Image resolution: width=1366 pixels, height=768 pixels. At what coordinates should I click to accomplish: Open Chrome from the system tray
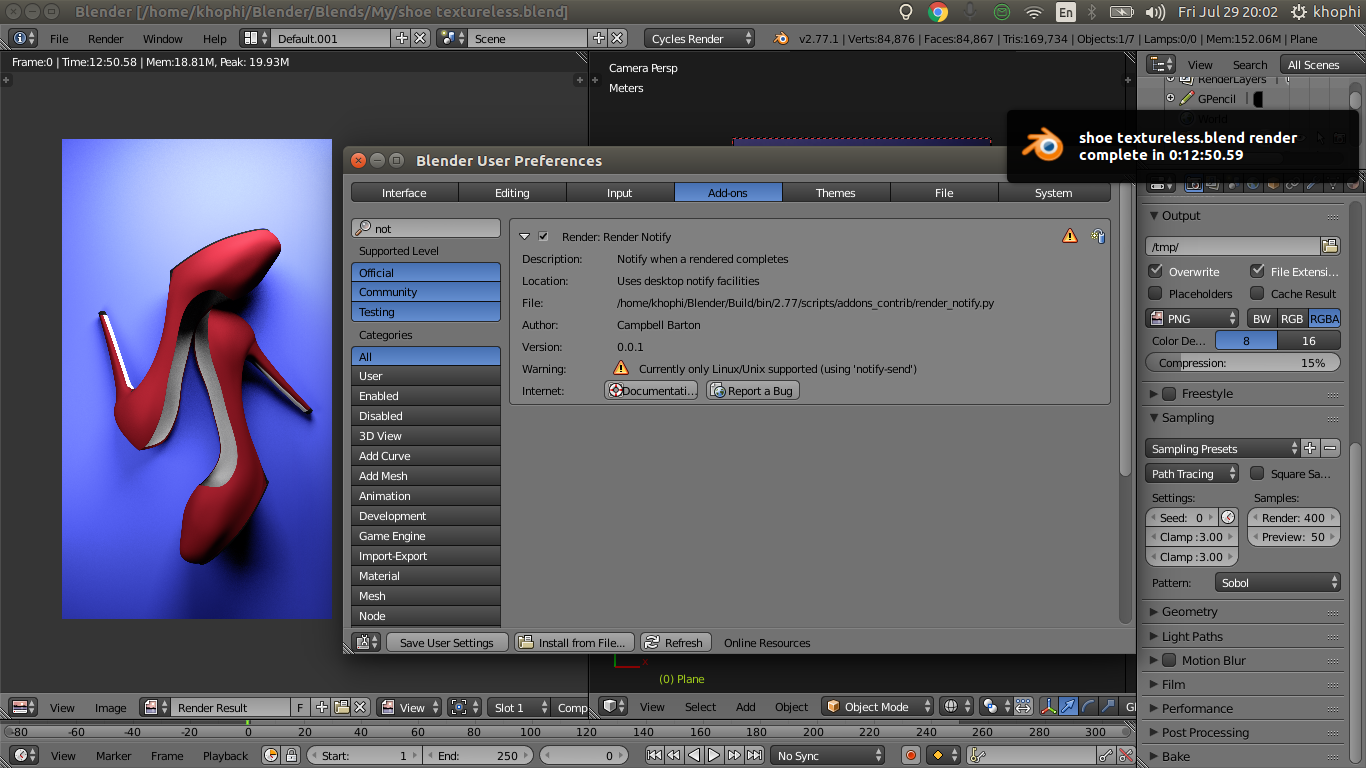[938, 12]
